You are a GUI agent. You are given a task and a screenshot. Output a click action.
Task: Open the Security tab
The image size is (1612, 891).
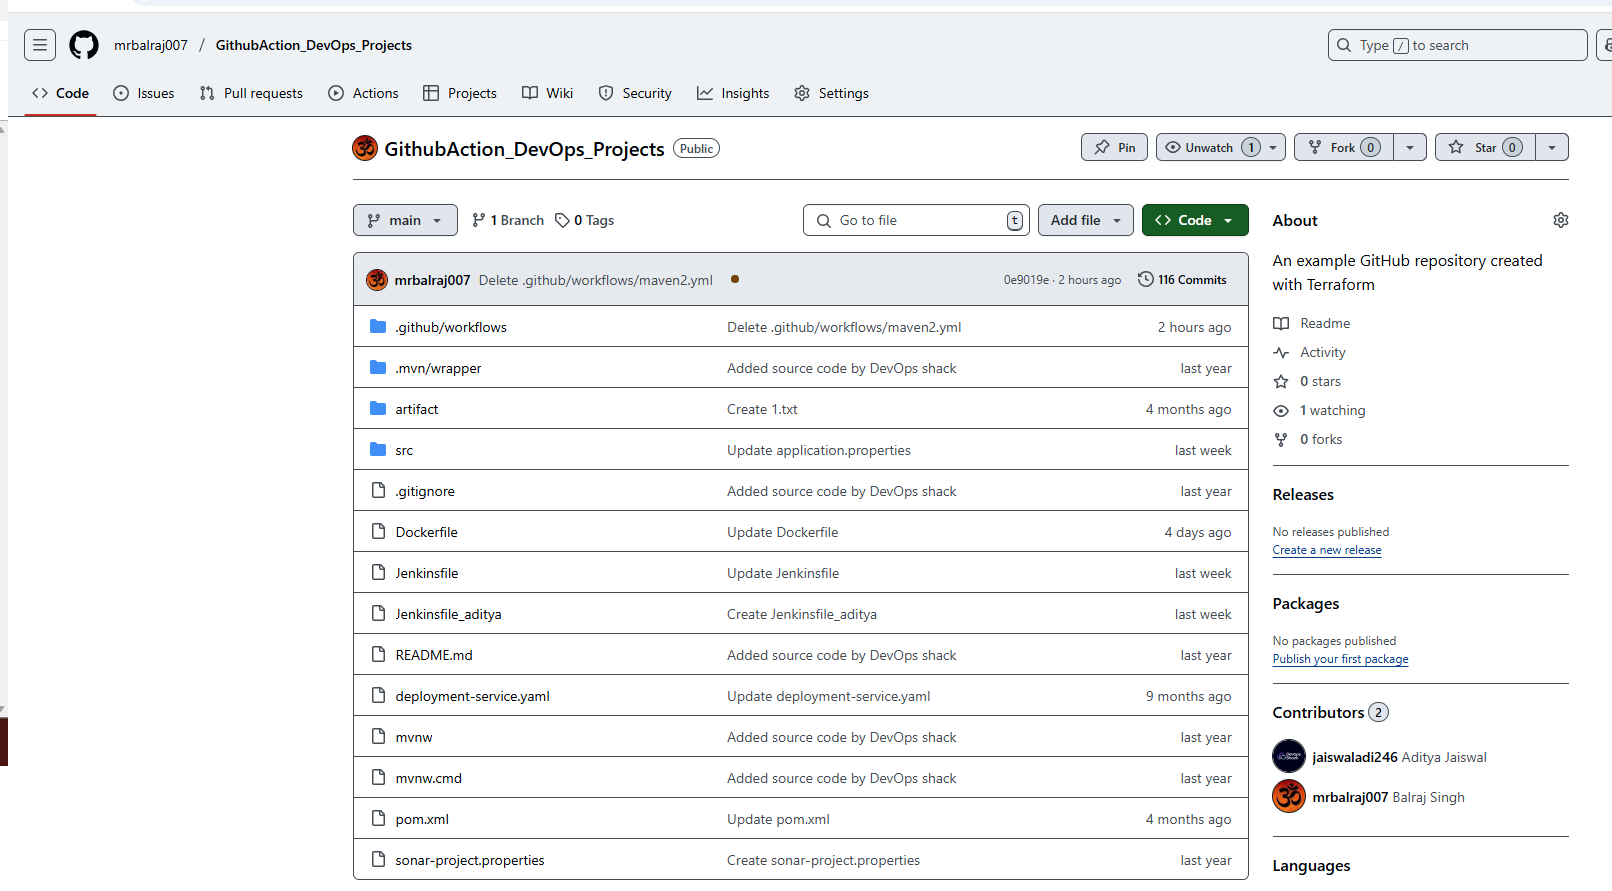[x=635, y=93]
